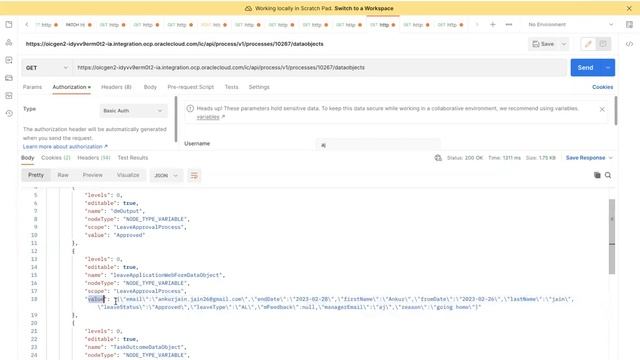Click the "Approved" value on line 10
This screenshot has height=360, width=640.
pyautogui.click(x=128, y=235)
